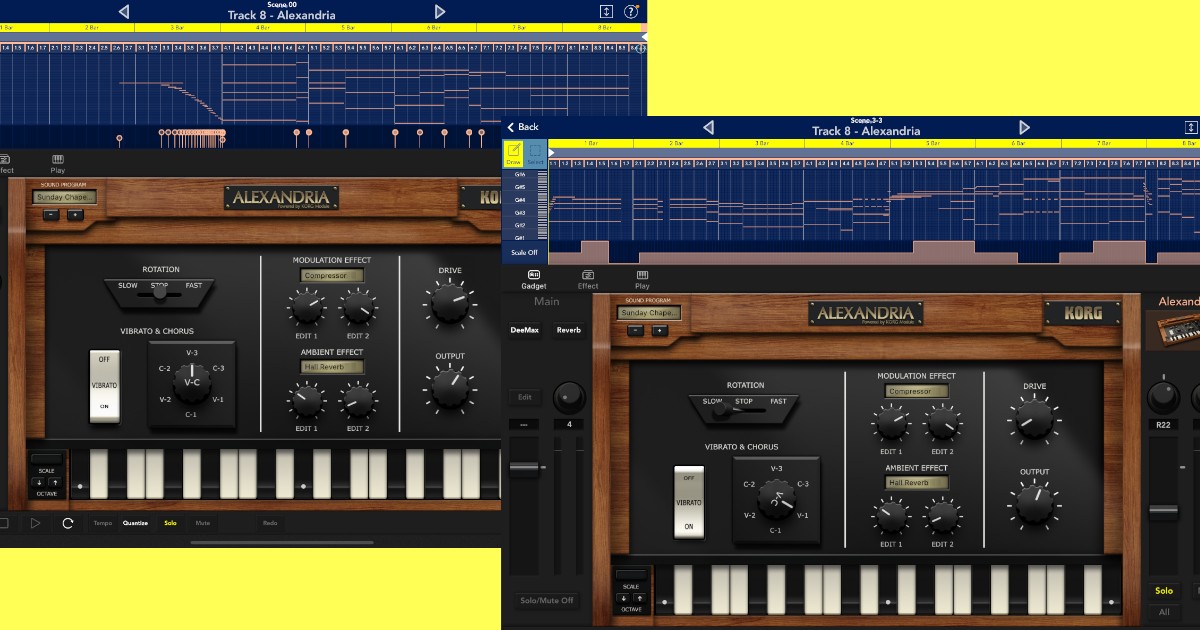Screen dimensions: 1200x630
Task: Select the Reverb effect slot in Scene 3-3 window
Action: click(x=568, y=330)
